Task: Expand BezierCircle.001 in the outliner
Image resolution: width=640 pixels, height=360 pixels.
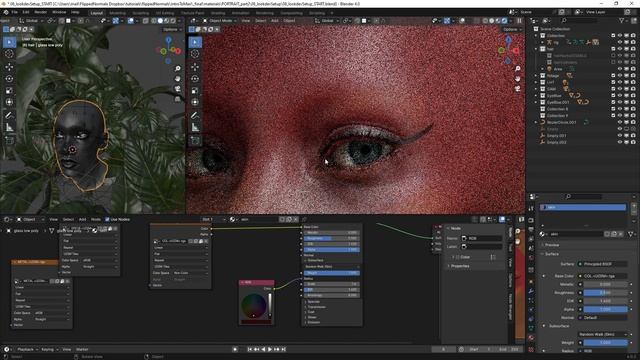Action: pyautogui.click(x=536, y=122)
